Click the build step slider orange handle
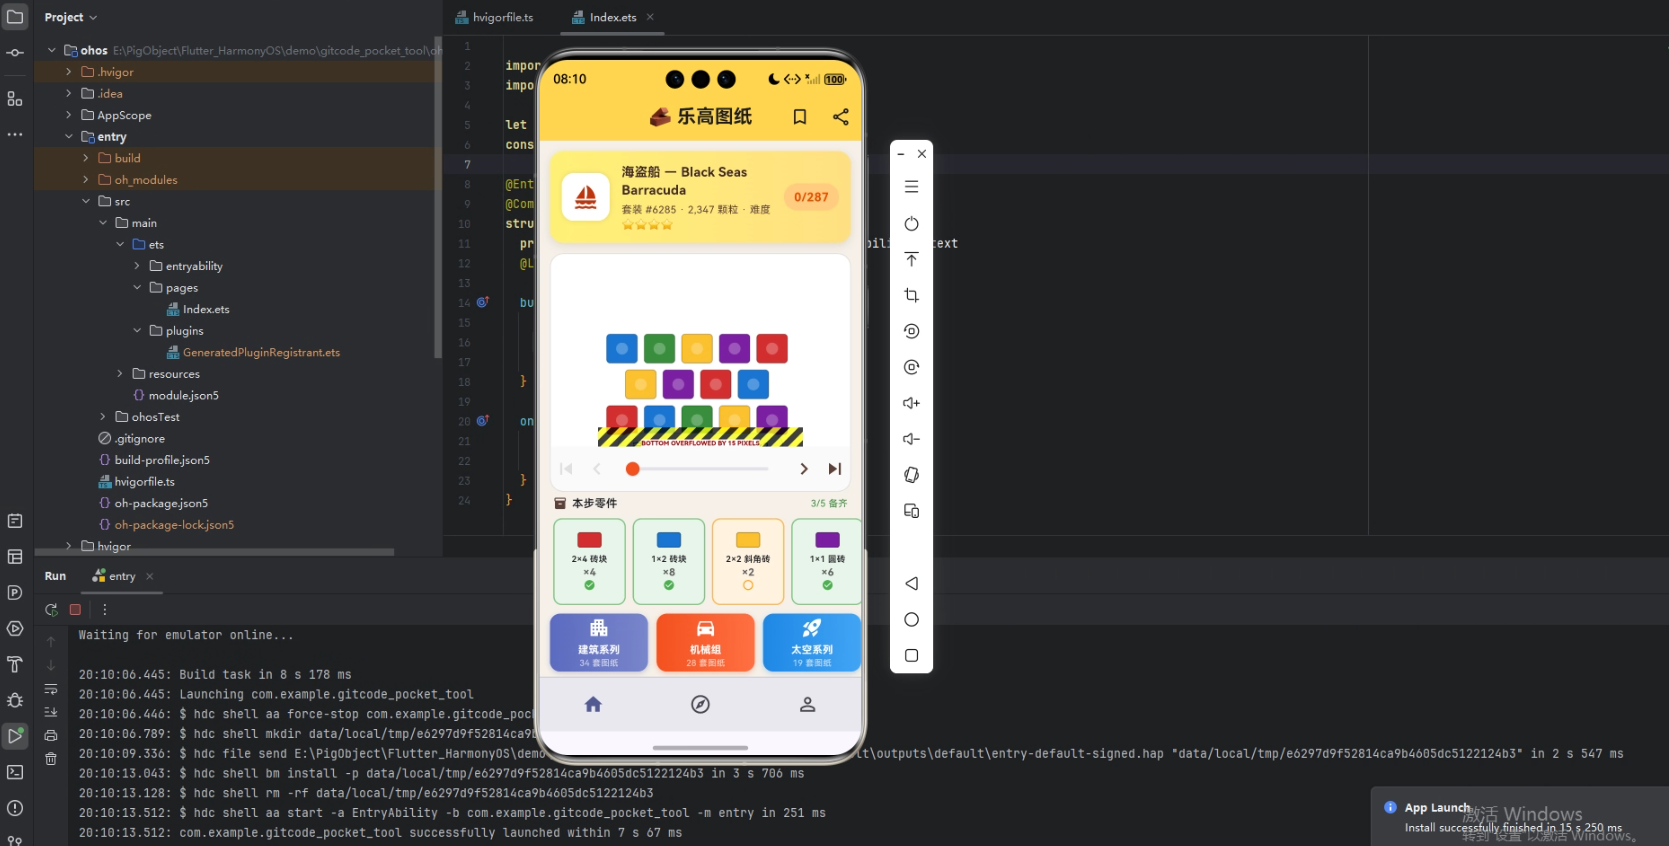This screenshot has width=1669, height=846. click(632, 469)
